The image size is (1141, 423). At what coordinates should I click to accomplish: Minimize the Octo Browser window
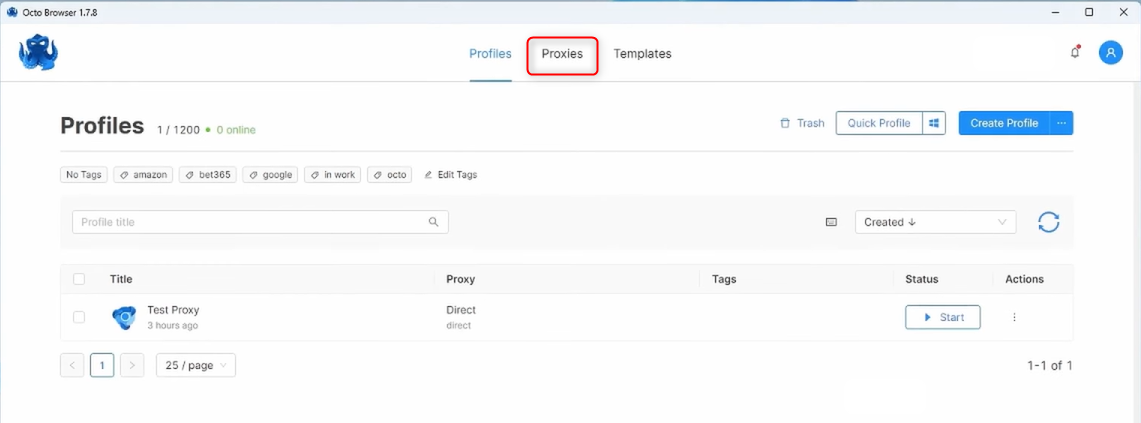coord(1054,12)
